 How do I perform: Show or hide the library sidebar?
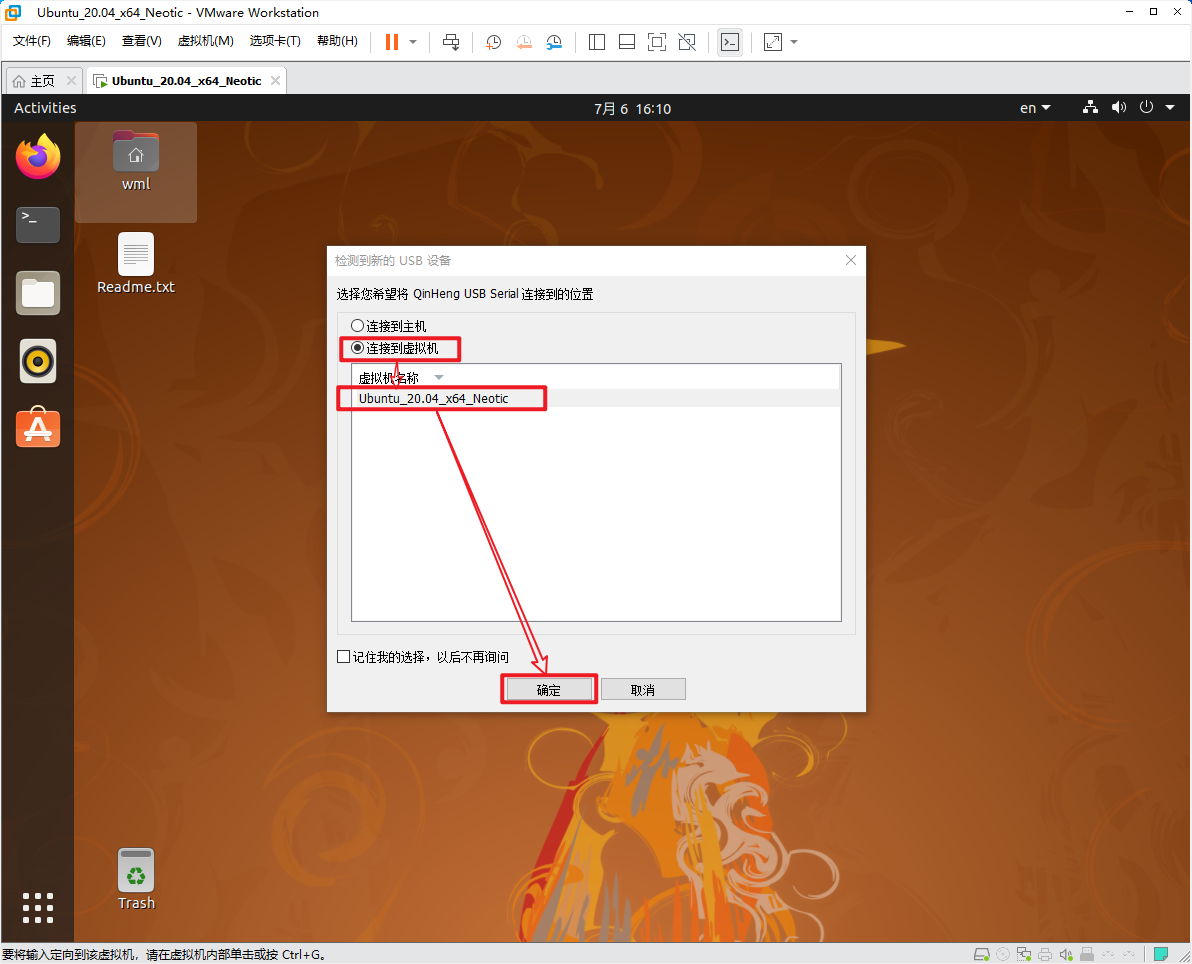tap(597, 42)
